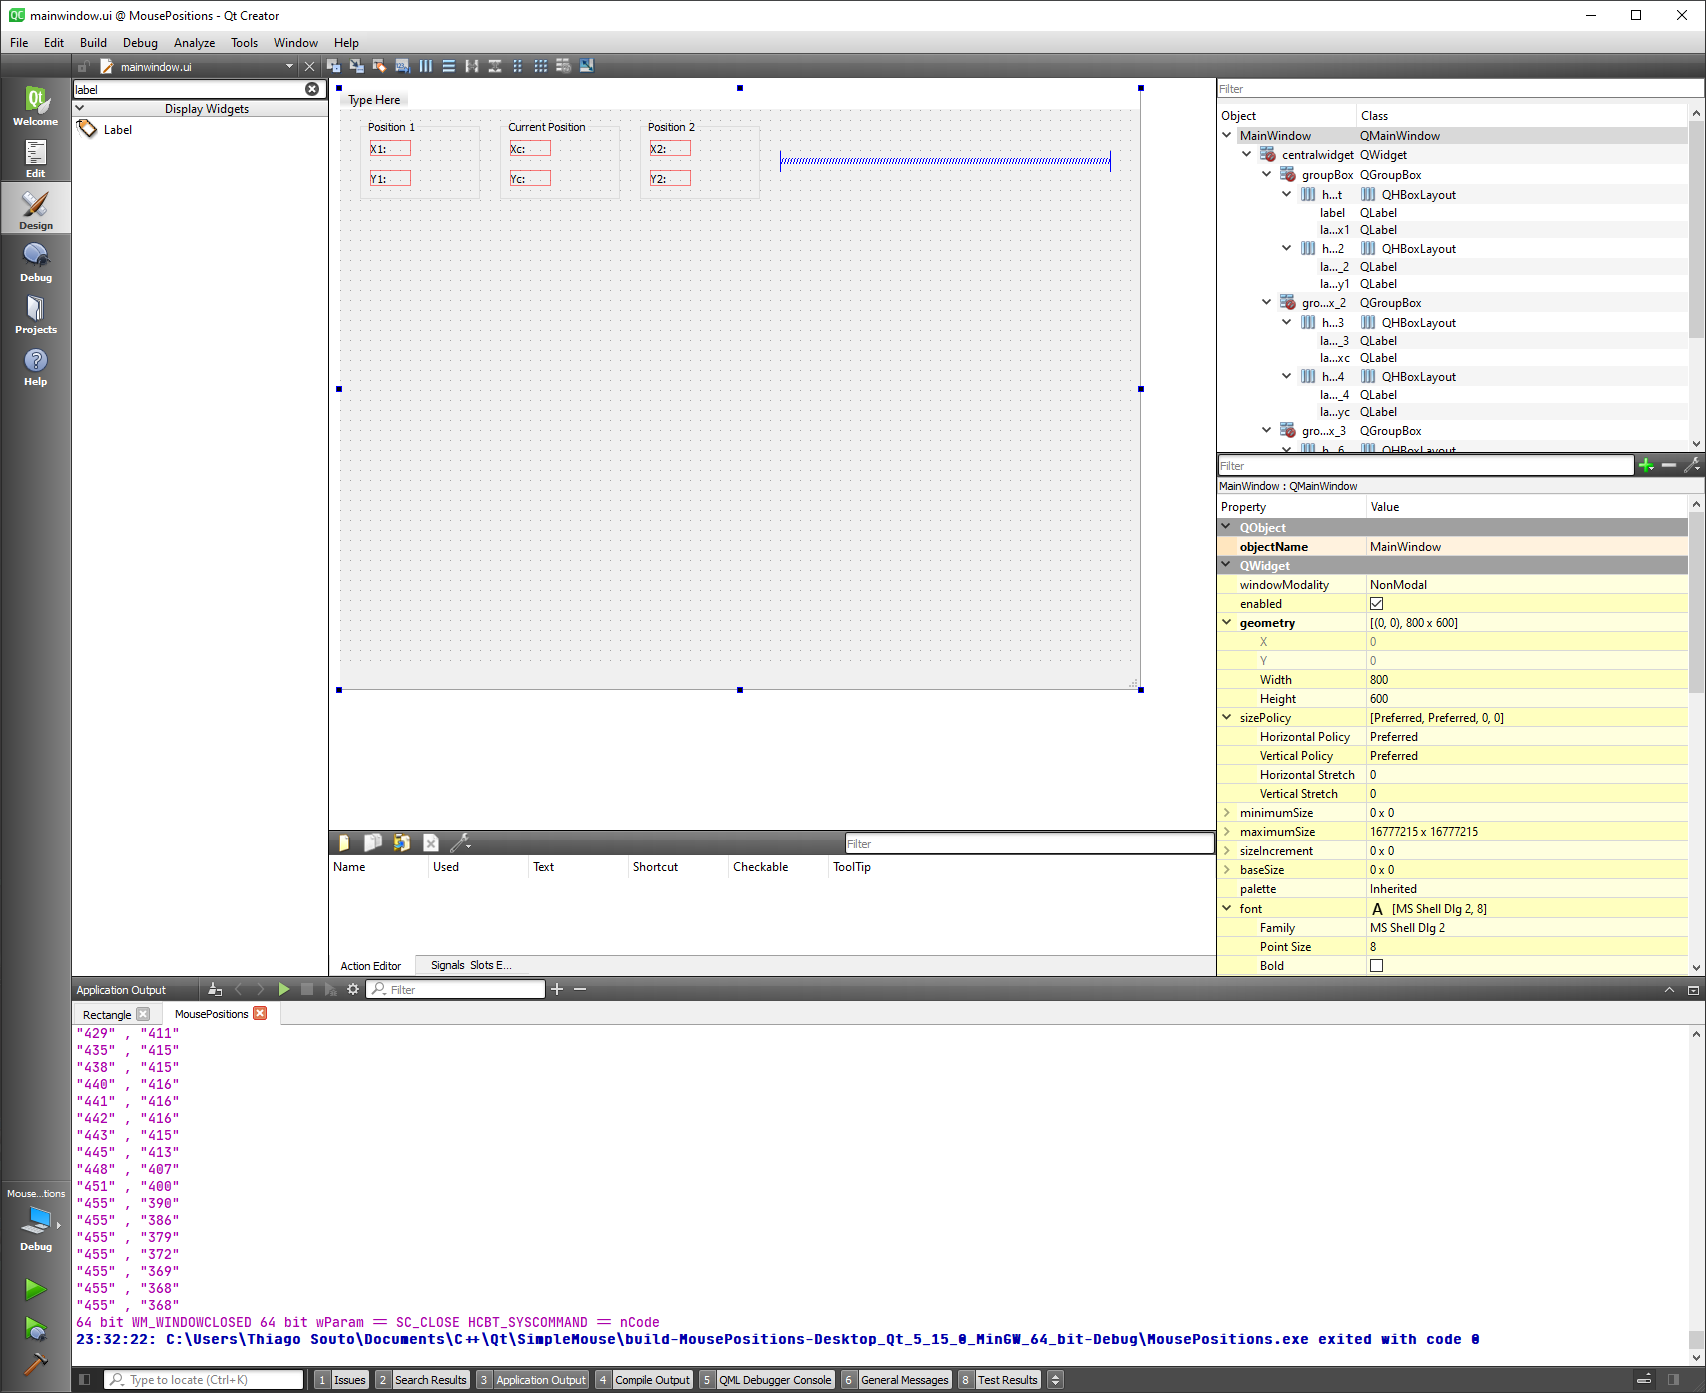
Task: Expand the minimumSize property
Action: point(1227,813)
